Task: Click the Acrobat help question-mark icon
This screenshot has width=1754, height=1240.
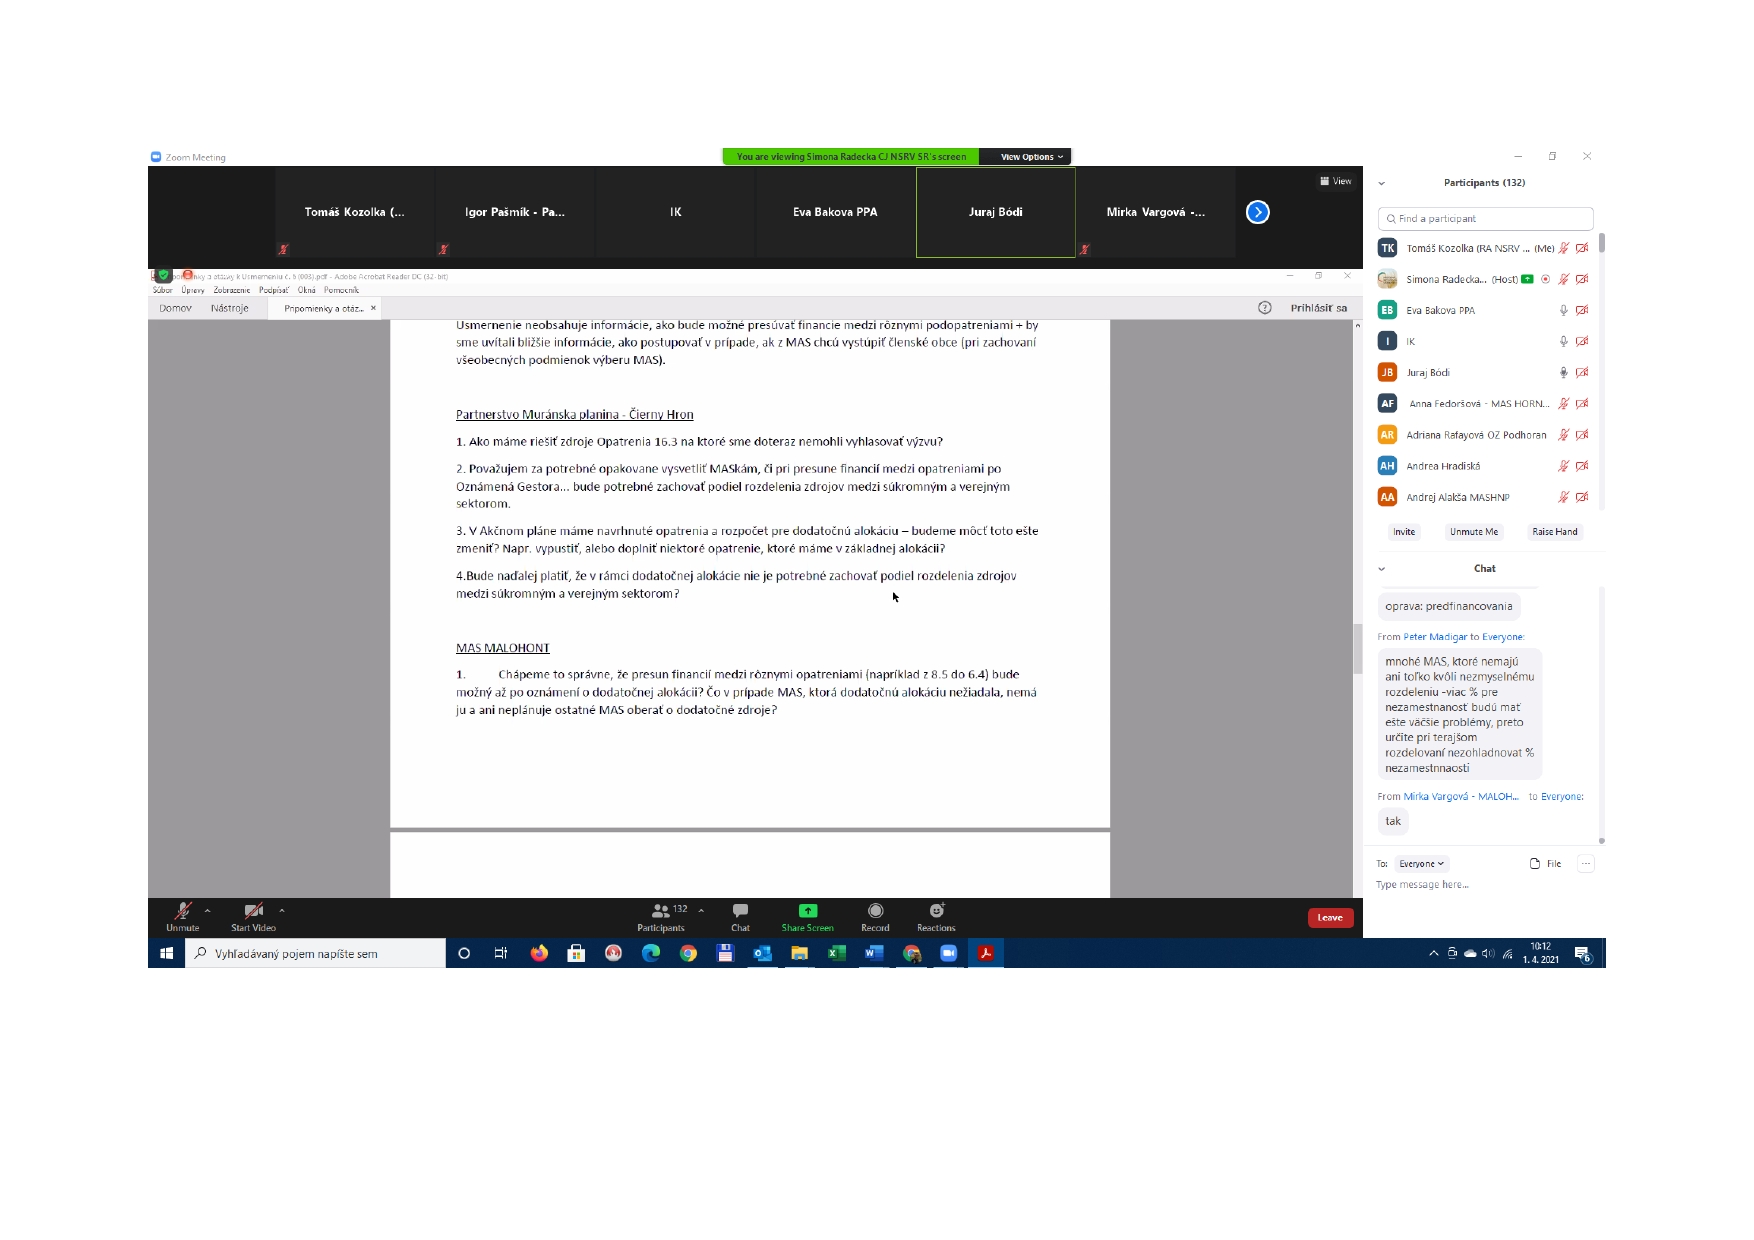Action: click(x=1265, y=308)
